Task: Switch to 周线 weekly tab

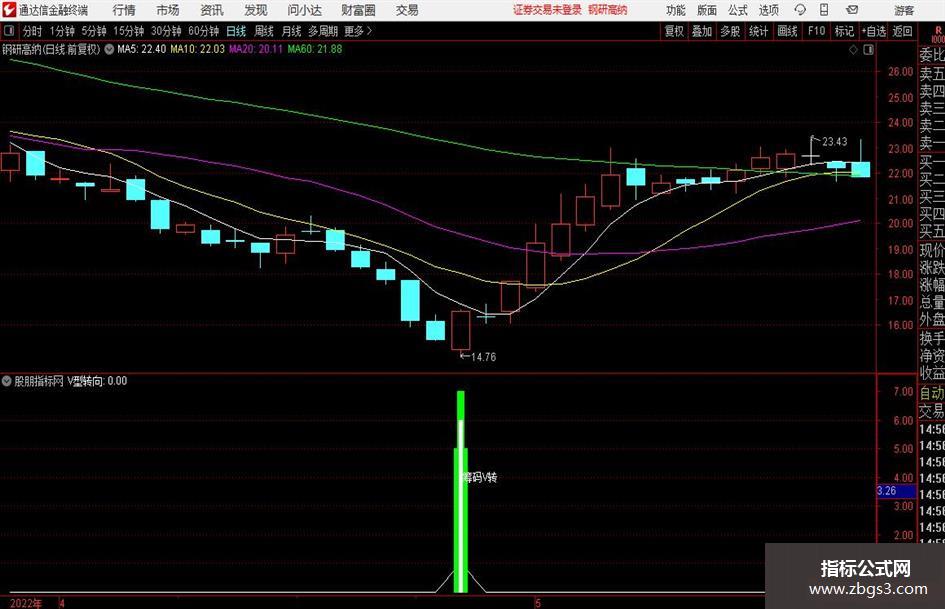Action: tap(264, 31)
